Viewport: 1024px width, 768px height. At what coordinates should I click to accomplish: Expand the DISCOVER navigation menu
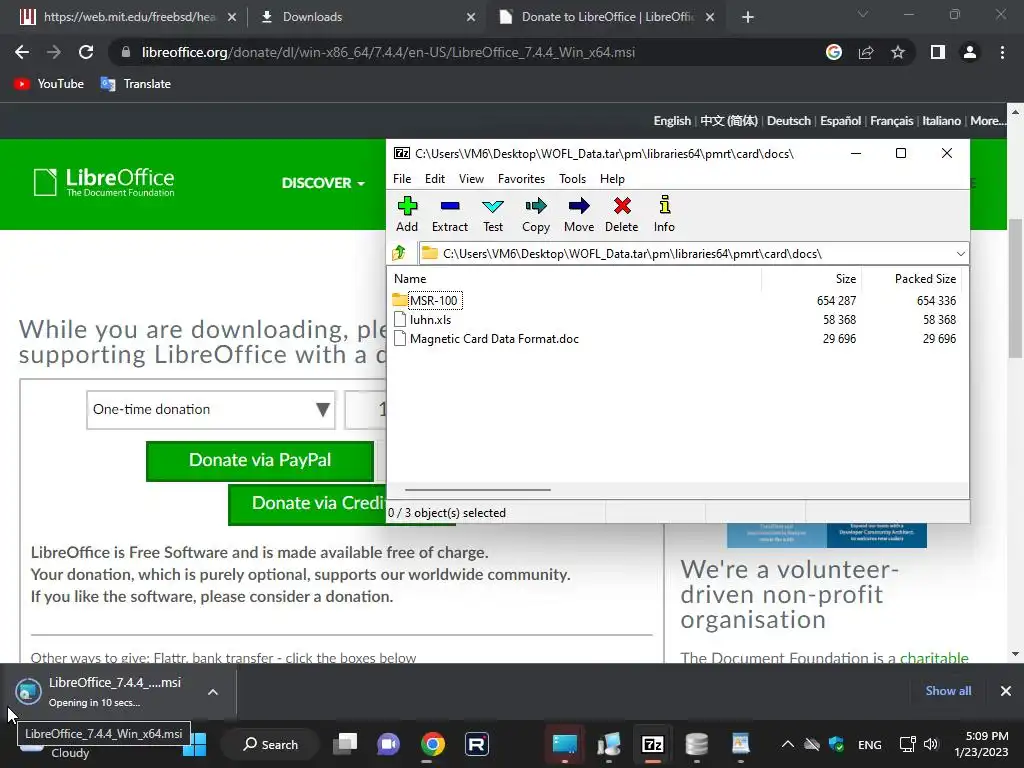click(323, 183)
